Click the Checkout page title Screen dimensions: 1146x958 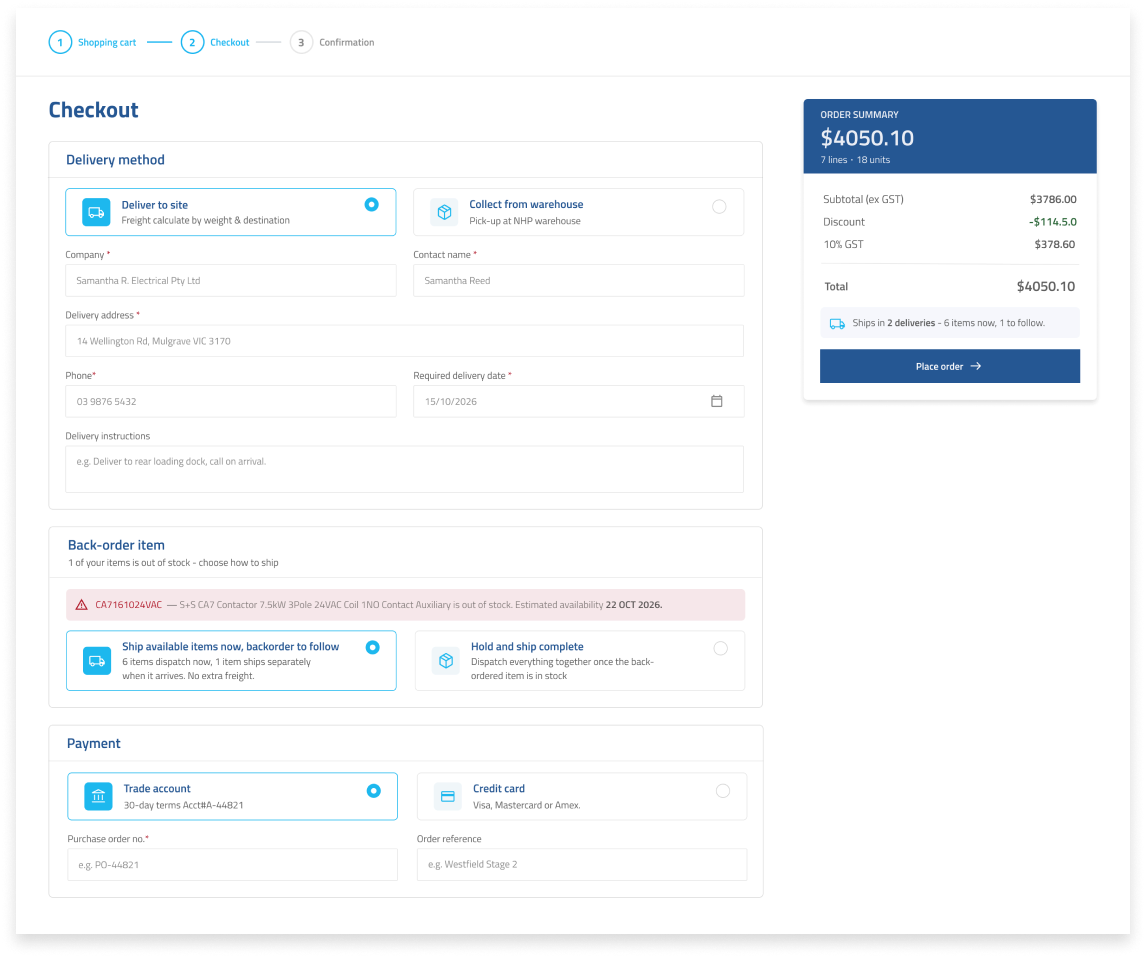click(x=94, y=110)
